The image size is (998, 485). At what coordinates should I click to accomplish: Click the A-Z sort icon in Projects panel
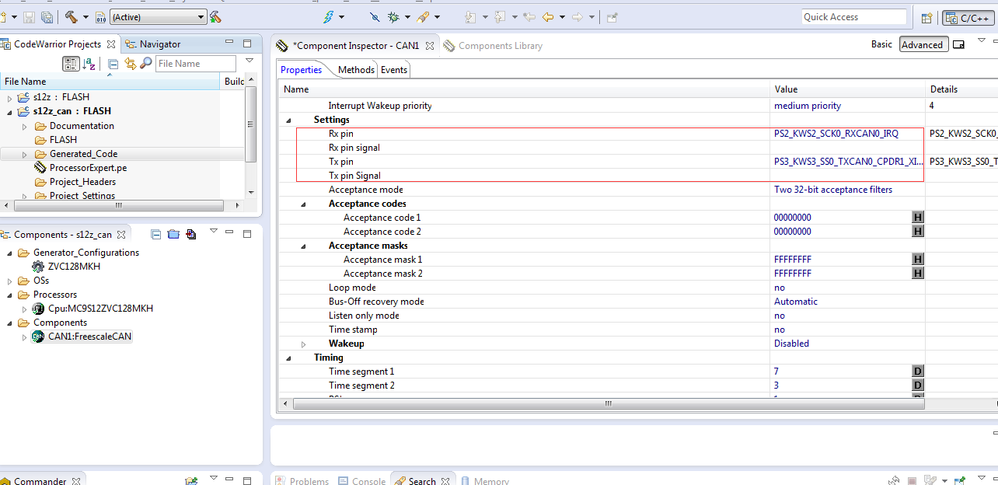89,64
